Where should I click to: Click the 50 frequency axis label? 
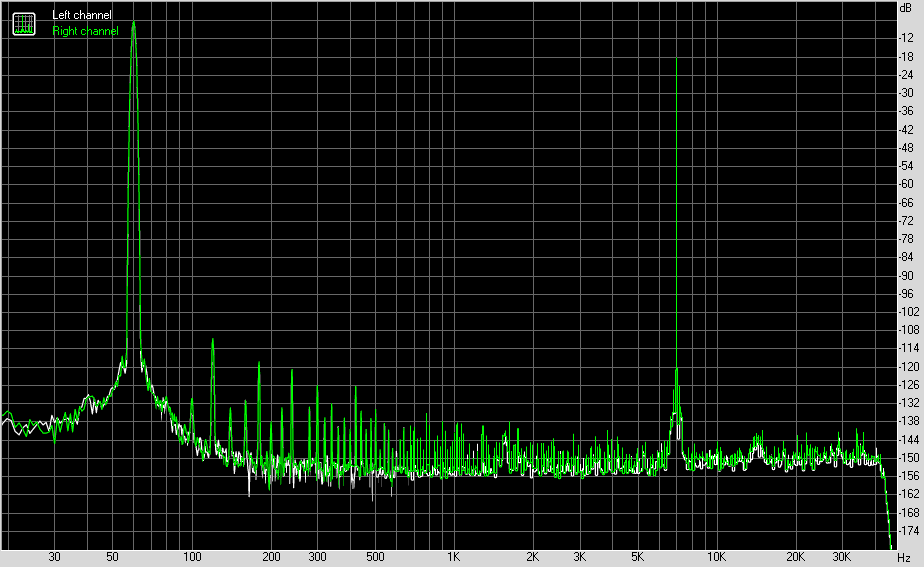pyautogui.click(x=113, y=557)
